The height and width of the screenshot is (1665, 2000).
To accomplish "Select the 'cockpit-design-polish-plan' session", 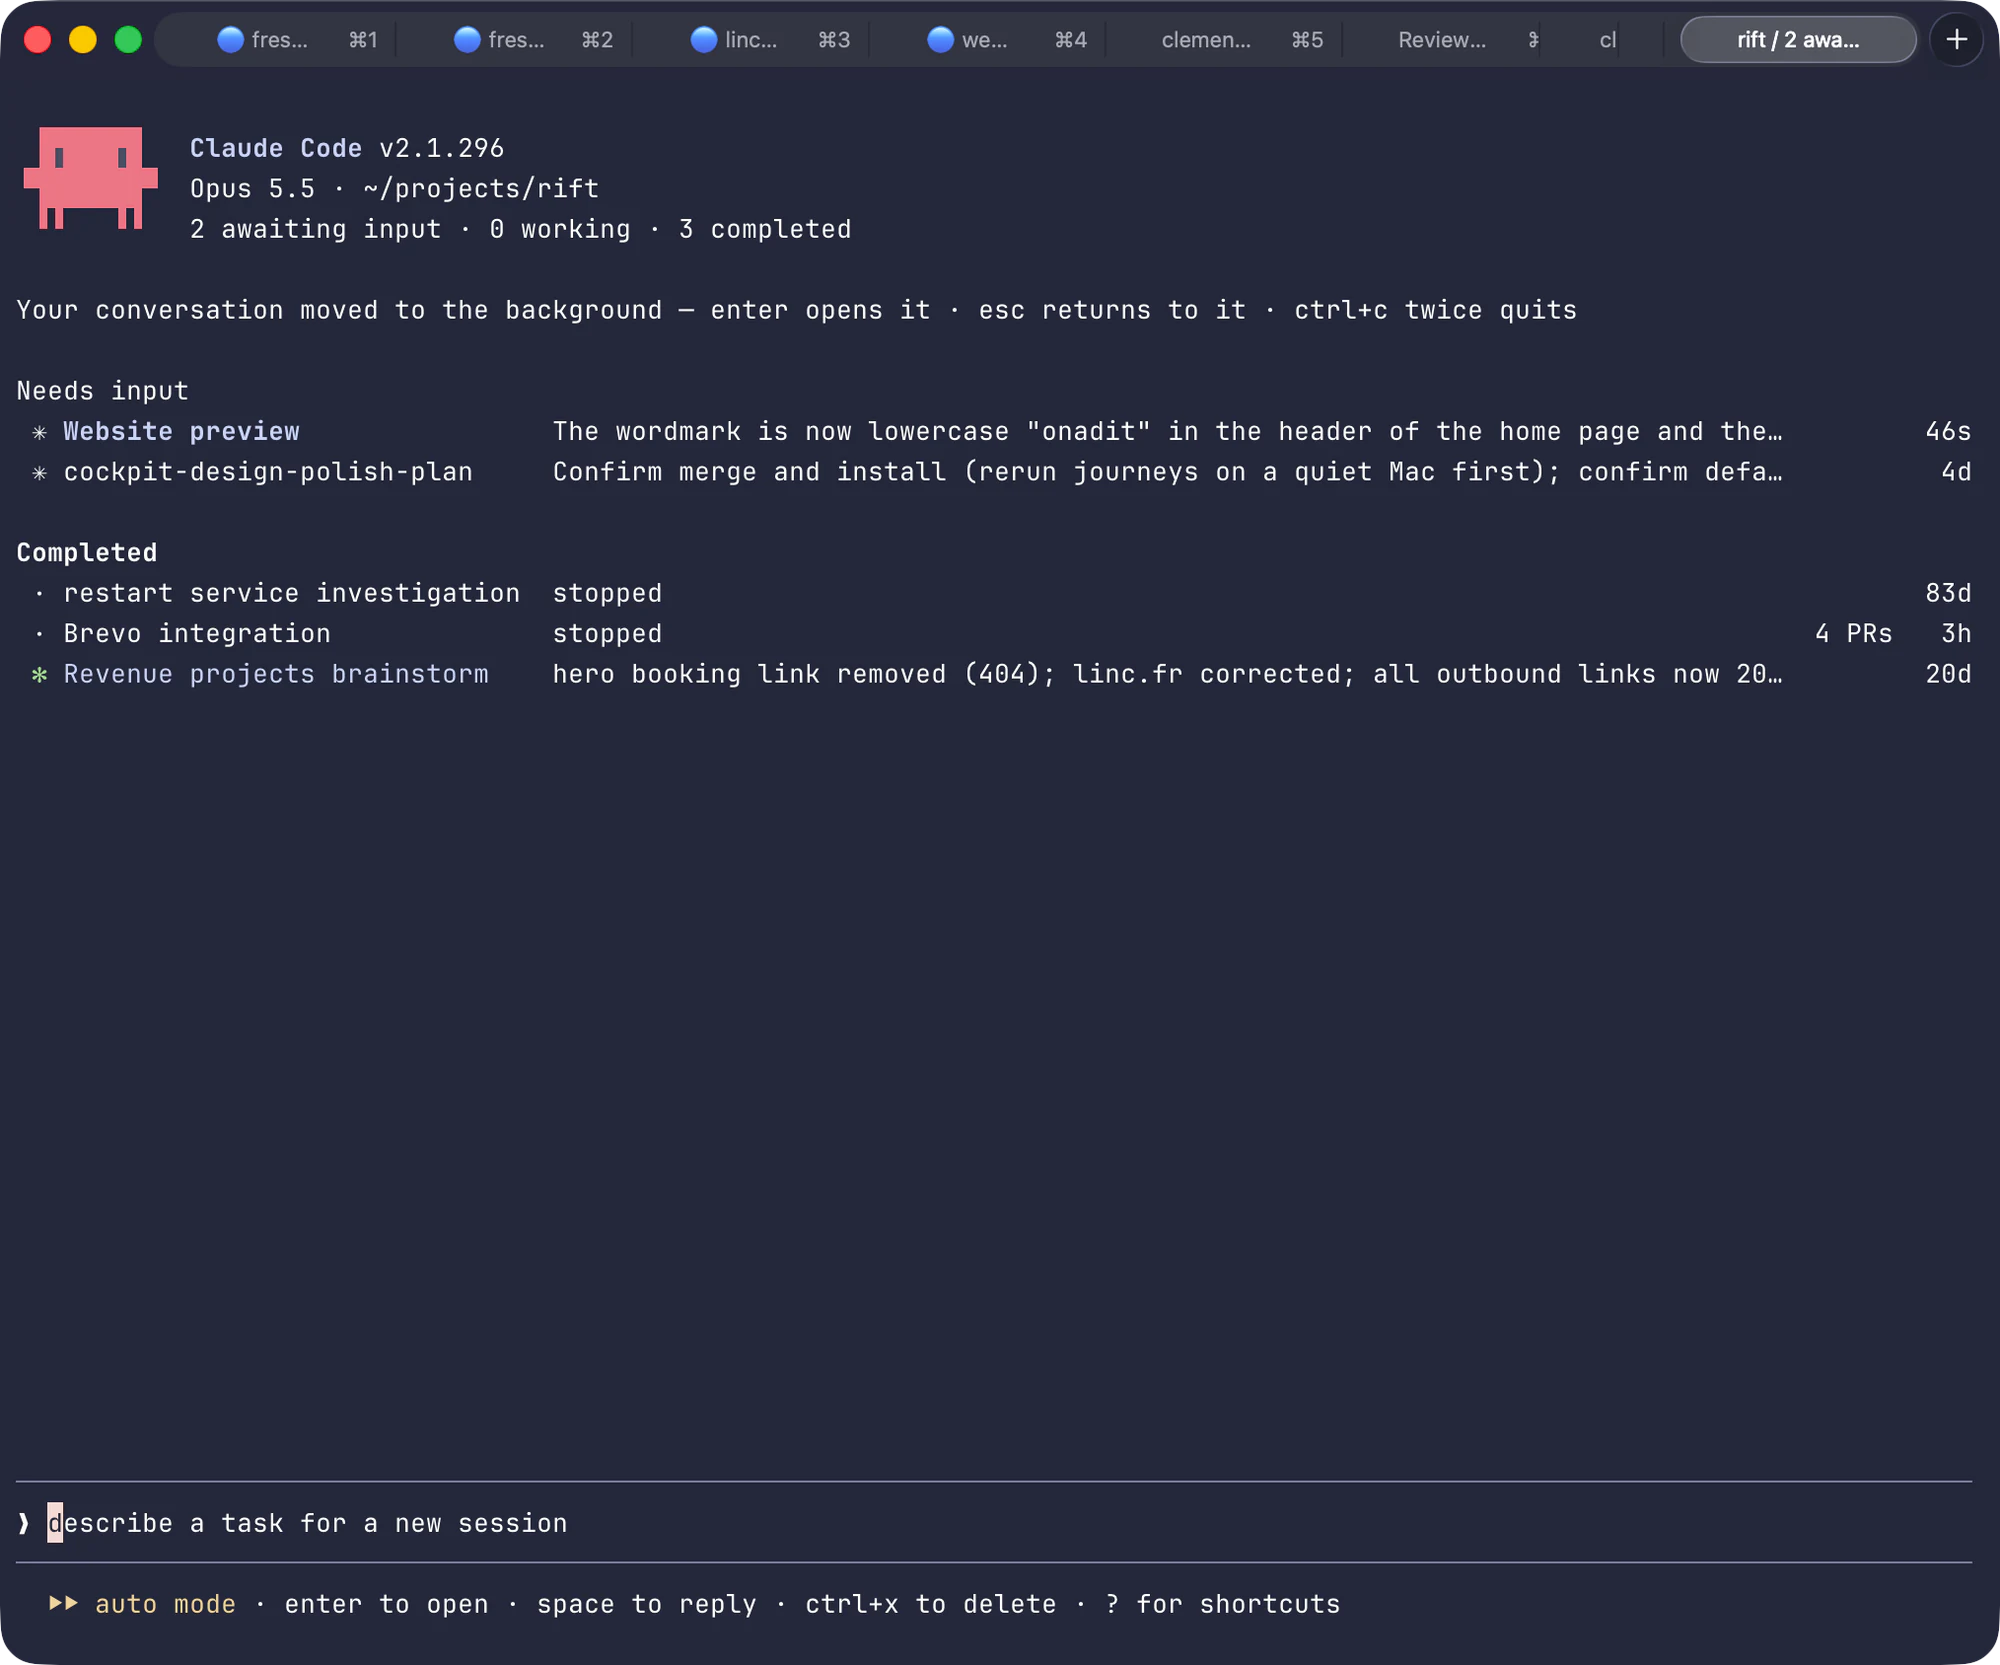I will (x=994, y=472).
